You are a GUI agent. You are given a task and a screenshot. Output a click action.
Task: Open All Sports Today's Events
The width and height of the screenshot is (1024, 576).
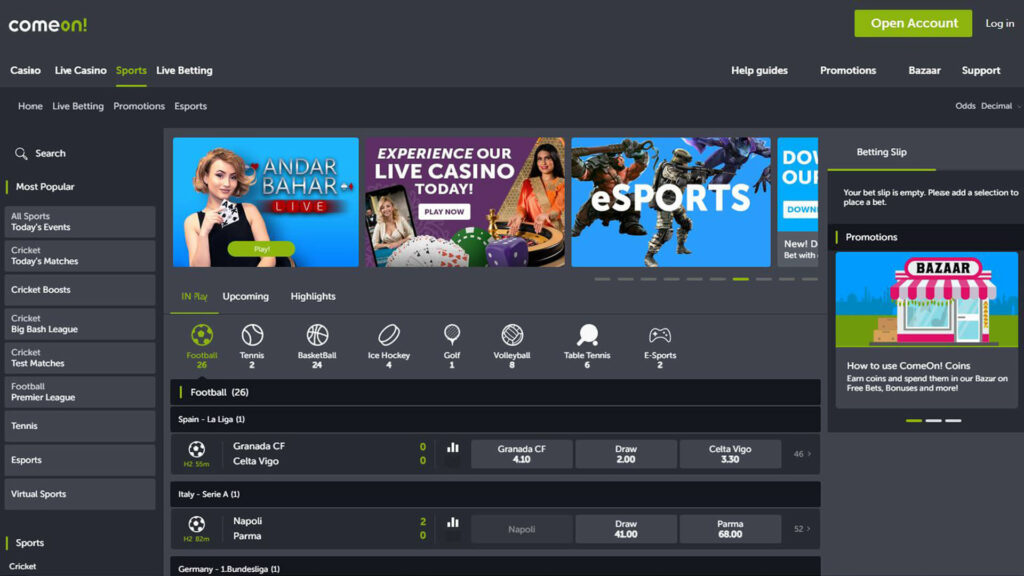tap(80, 221)
